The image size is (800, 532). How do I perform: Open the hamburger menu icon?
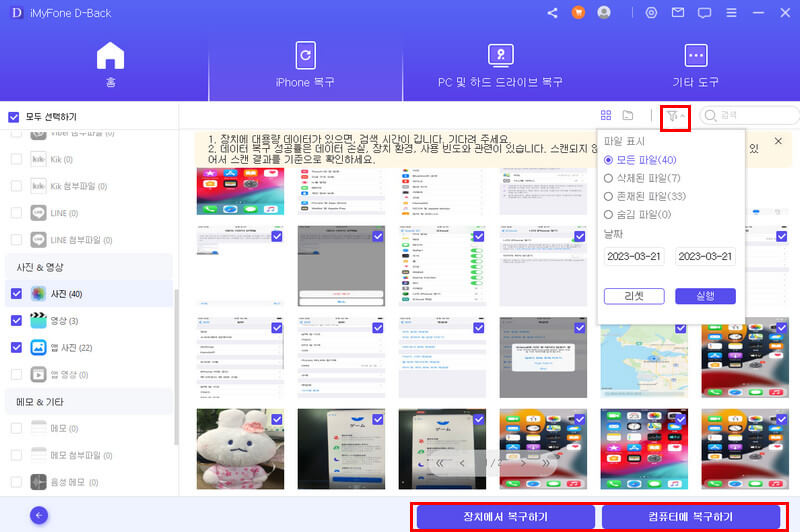coord(731,13)
